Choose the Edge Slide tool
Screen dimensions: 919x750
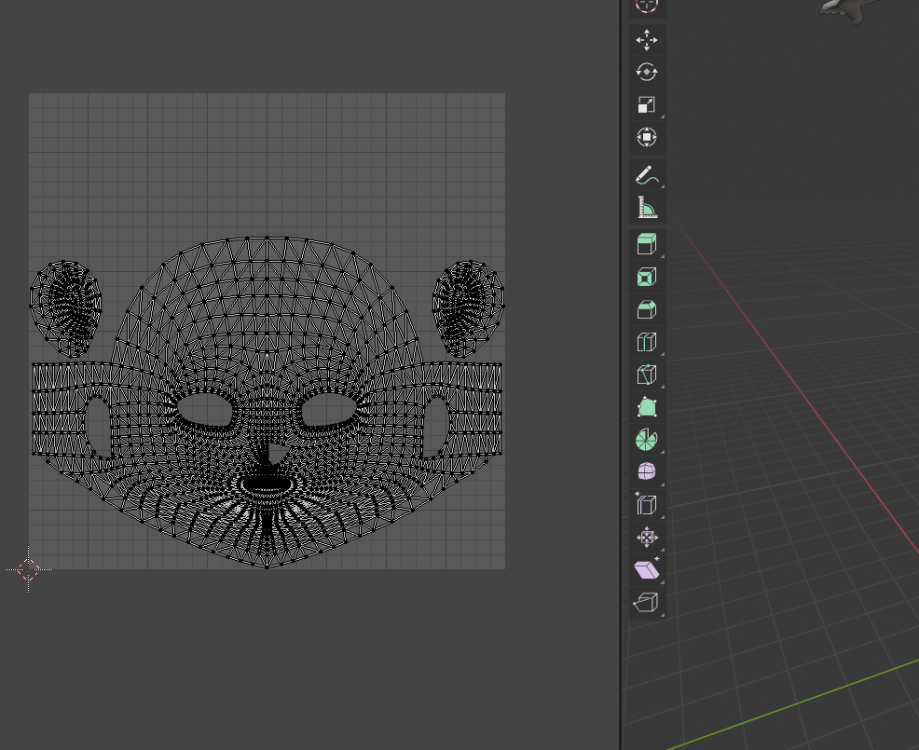[647, 504]
